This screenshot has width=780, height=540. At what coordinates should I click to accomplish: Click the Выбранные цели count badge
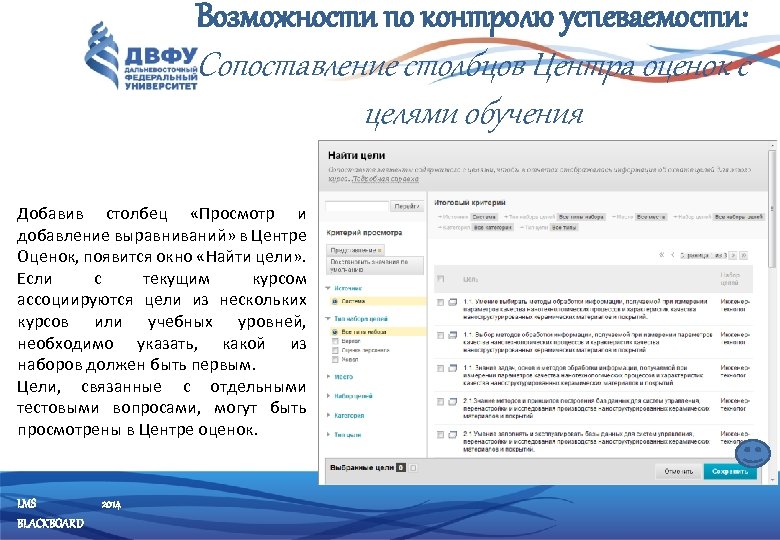coord(400,467)
